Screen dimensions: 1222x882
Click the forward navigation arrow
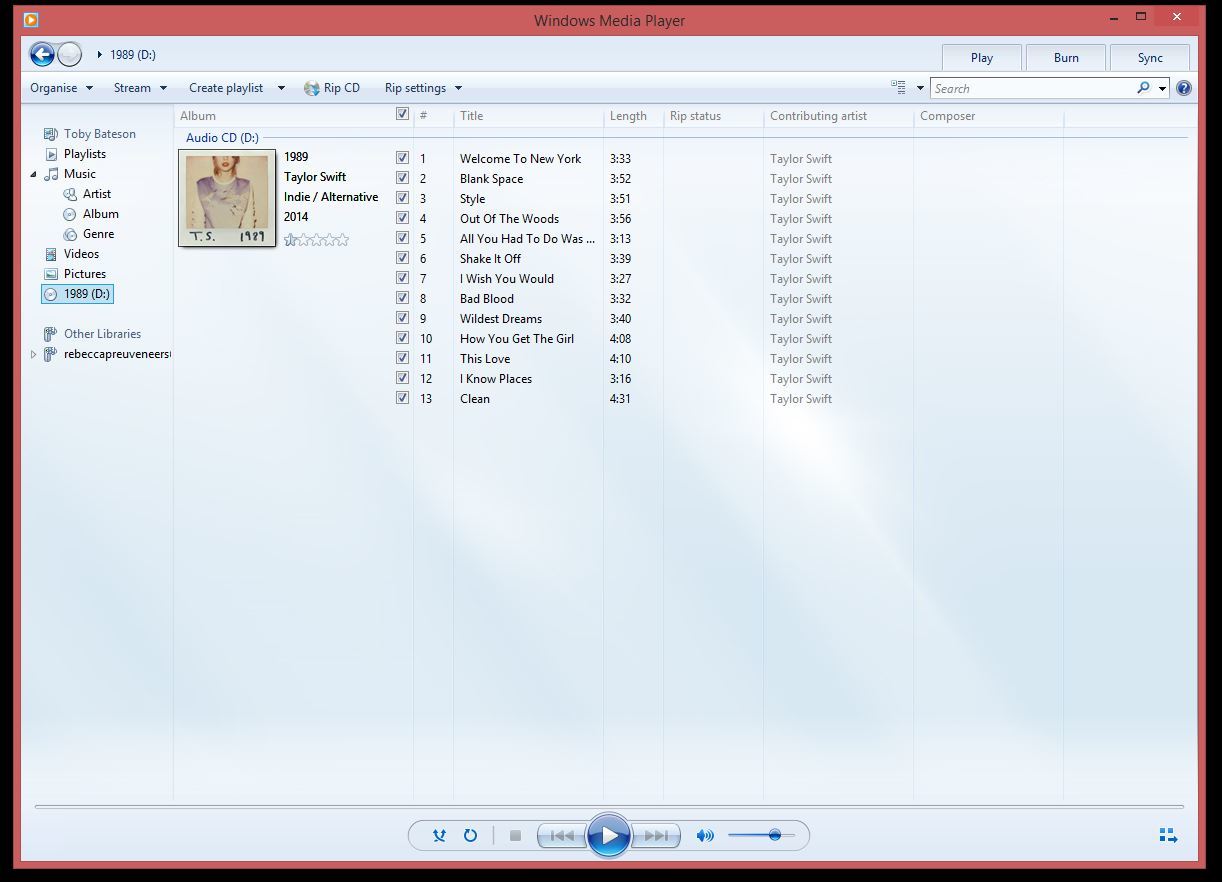(x=69, y=55)
